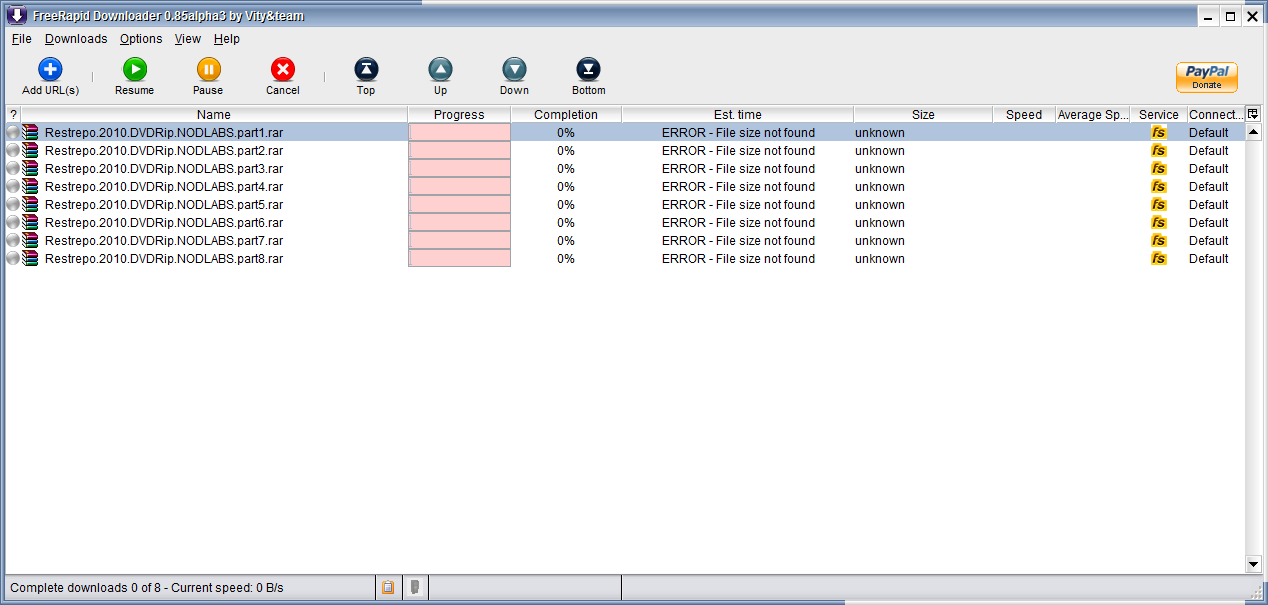Click progress bar of part1.rar
This screenshot has height=605, width=1268.
(x=460, y=133)
